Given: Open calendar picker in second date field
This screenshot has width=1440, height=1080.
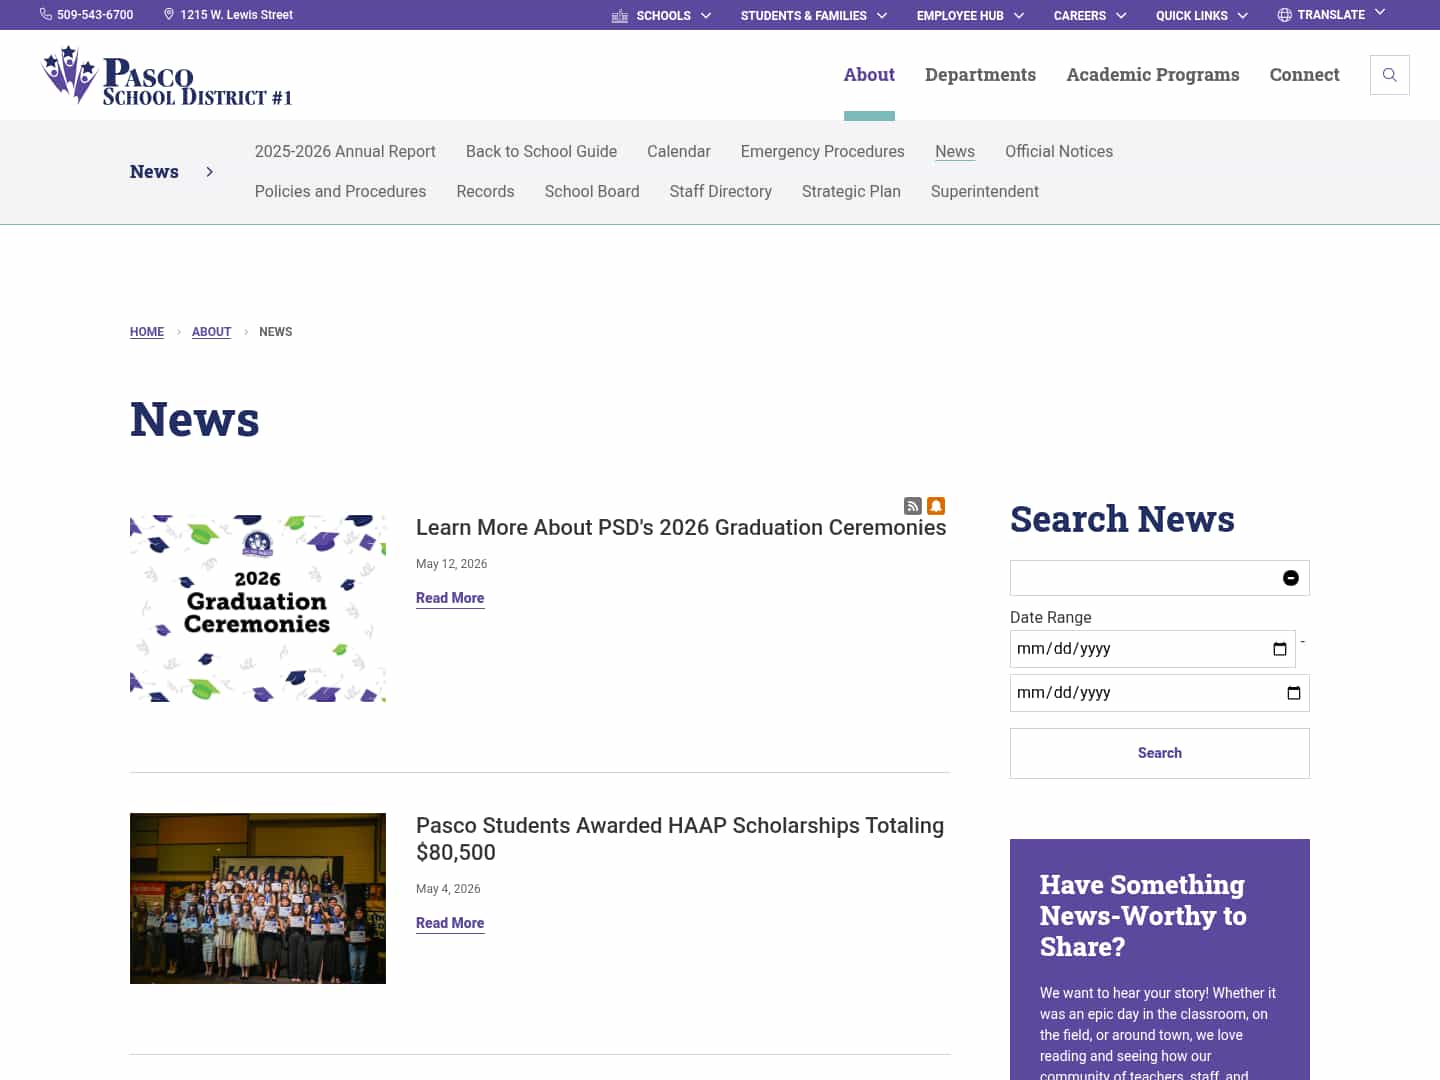Looking at the screenshot, I should tap(1293, 693).
